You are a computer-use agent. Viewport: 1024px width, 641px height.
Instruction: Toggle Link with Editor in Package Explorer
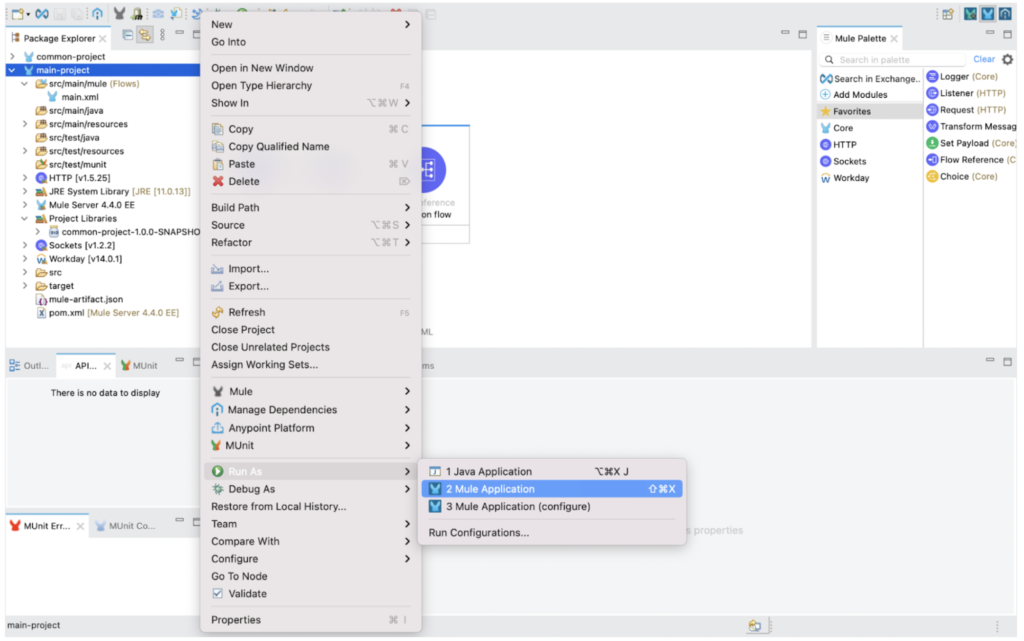pyautogui.click(x=145, y=35)
